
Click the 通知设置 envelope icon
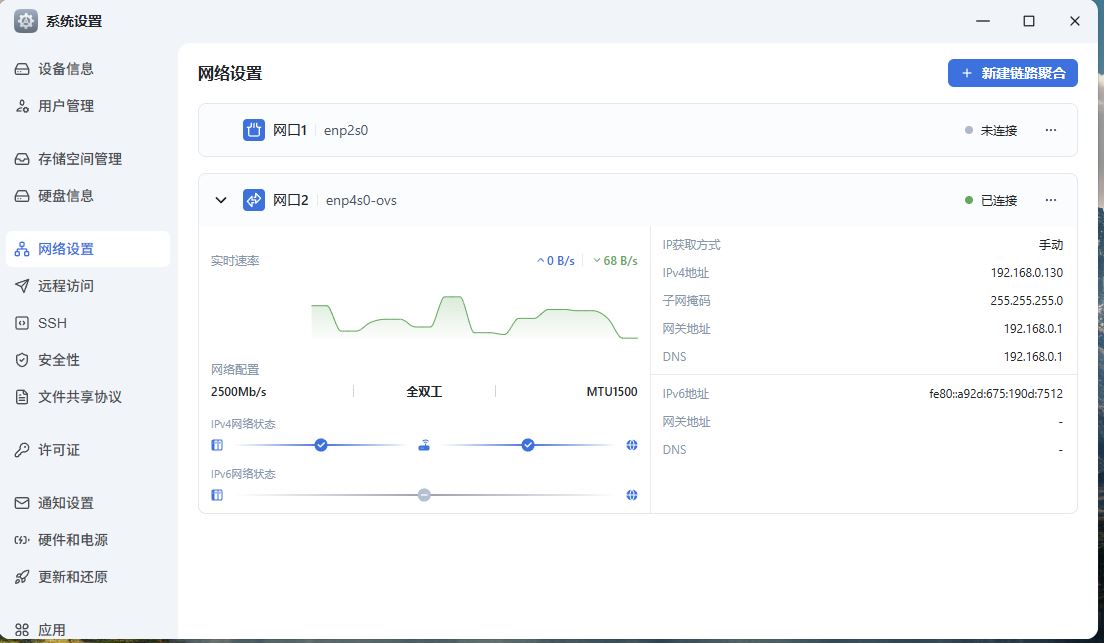22,503
